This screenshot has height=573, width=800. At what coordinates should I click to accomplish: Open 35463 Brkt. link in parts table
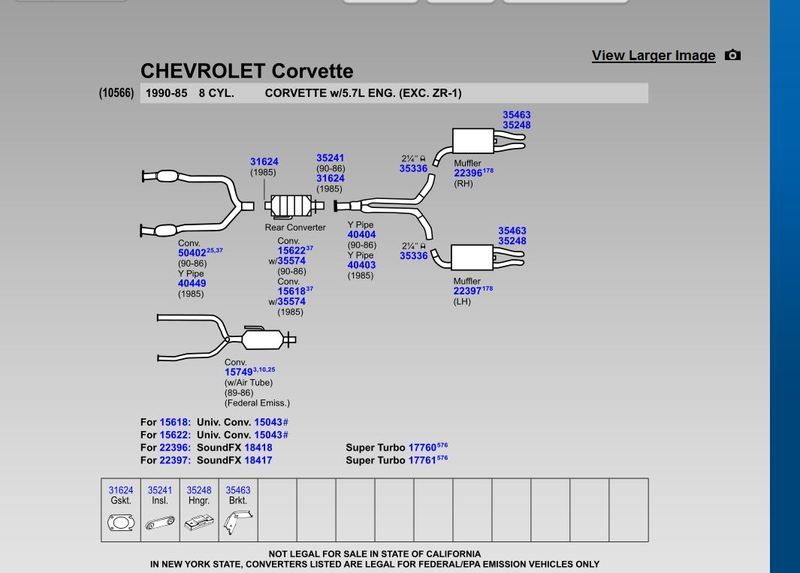pos(238,490)
